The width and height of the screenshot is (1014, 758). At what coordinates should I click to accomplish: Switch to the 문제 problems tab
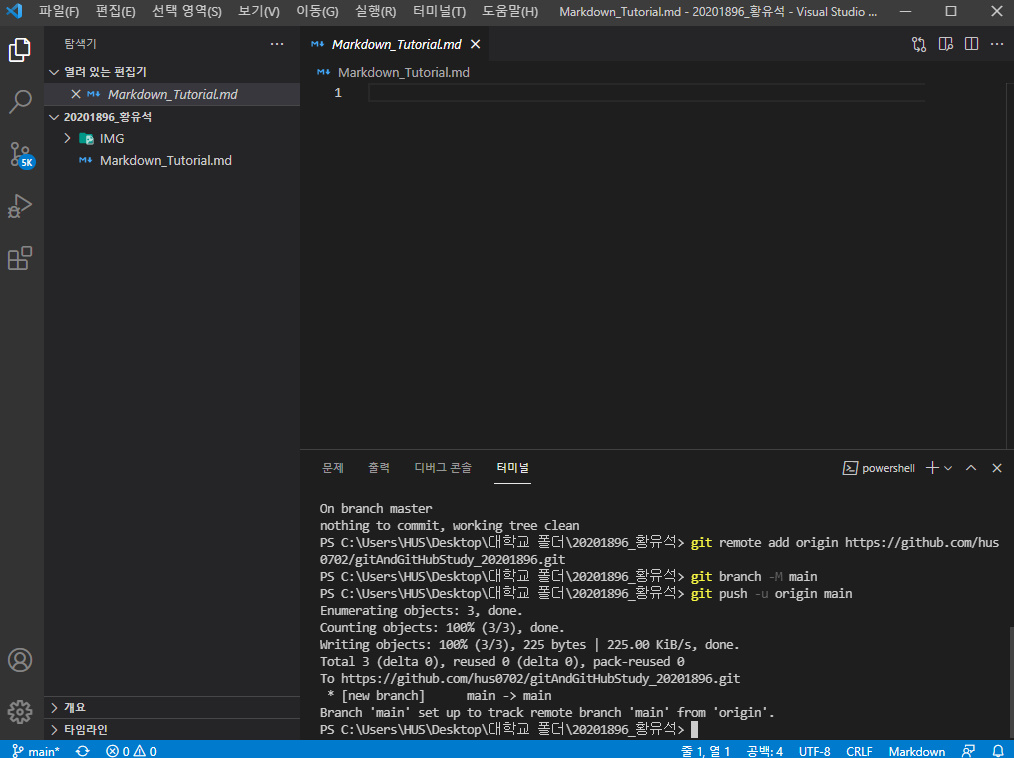click(333, 468)
